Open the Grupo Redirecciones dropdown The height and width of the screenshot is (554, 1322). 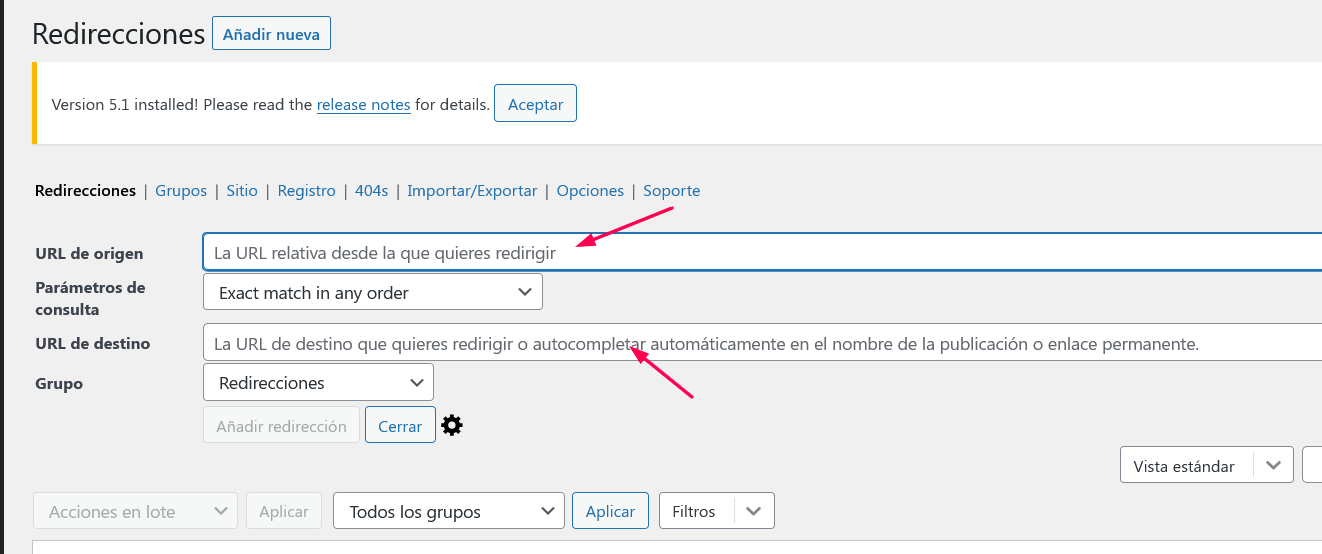[318, 382]
